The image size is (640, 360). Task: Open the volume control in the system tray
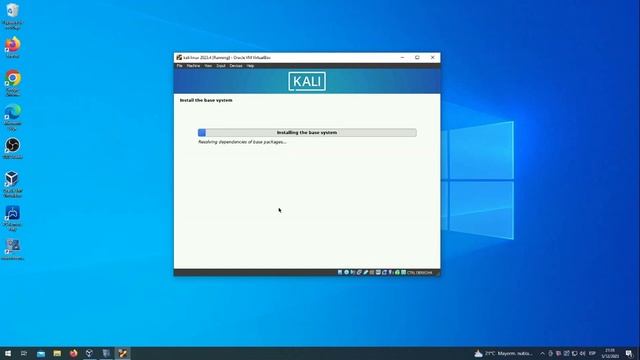[x=582, y=353]
